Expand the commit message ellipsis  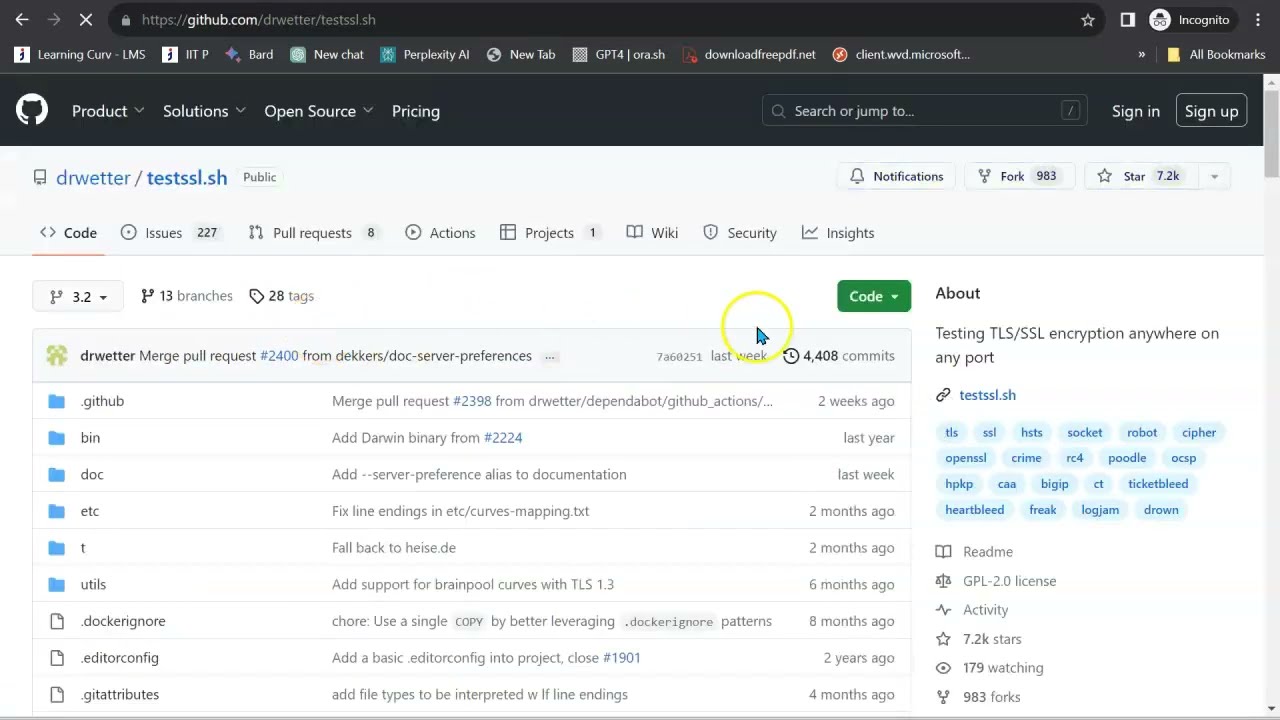550,357
